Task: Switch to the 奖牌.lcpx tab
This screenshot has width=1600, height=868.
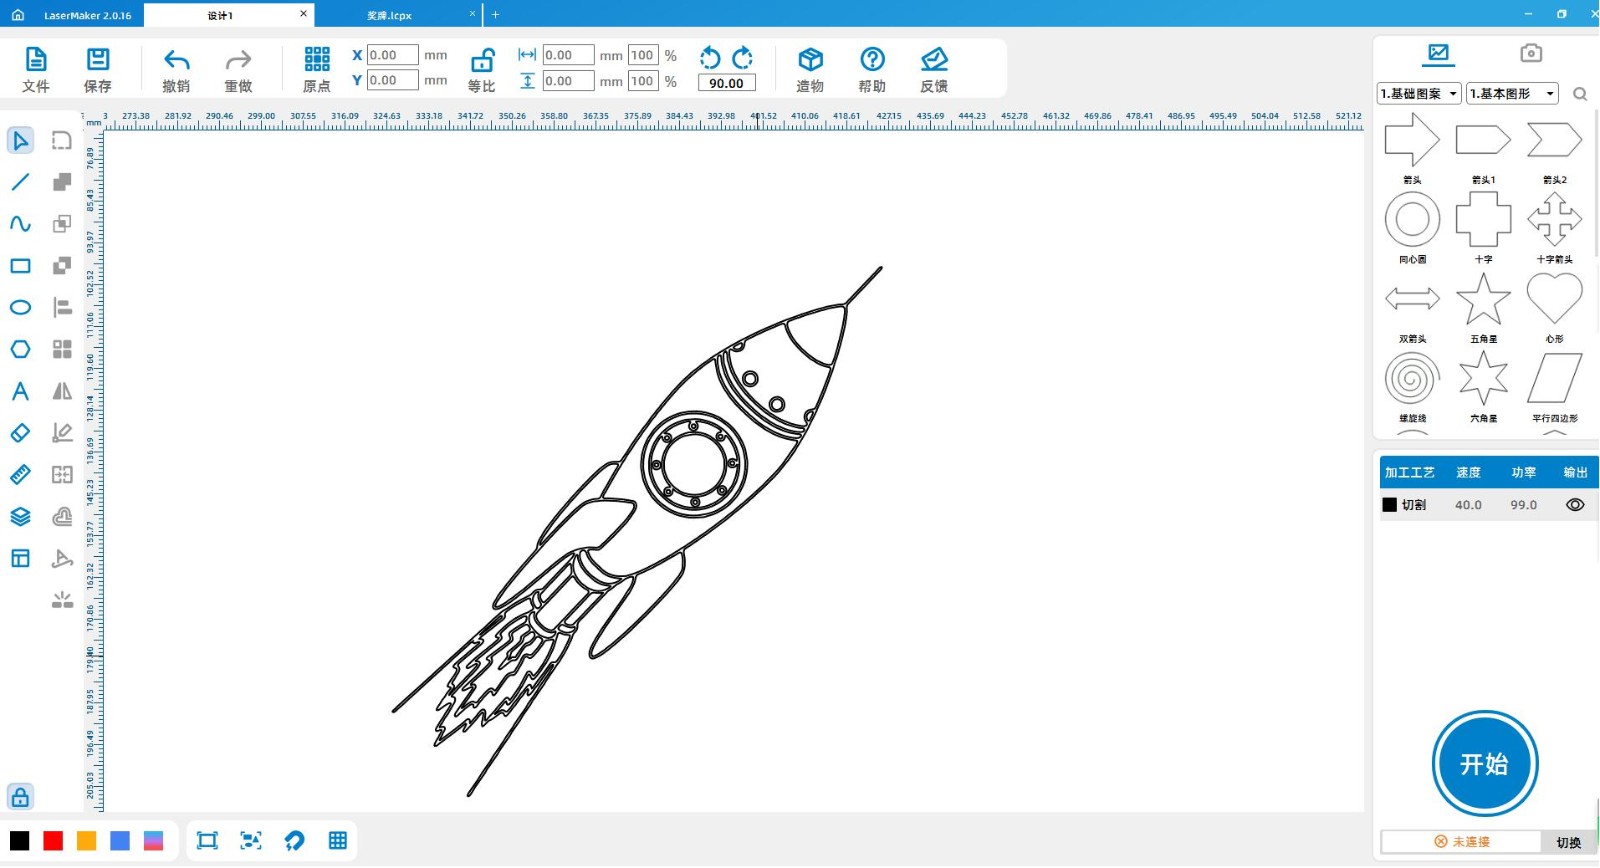Action: point(390,15)
